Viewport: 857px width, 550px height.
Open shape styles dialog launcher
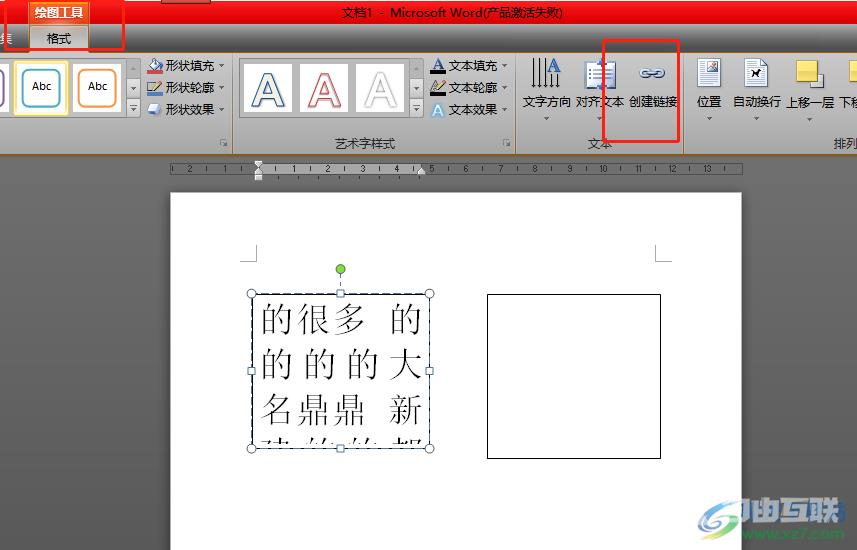tap(223, 143)
